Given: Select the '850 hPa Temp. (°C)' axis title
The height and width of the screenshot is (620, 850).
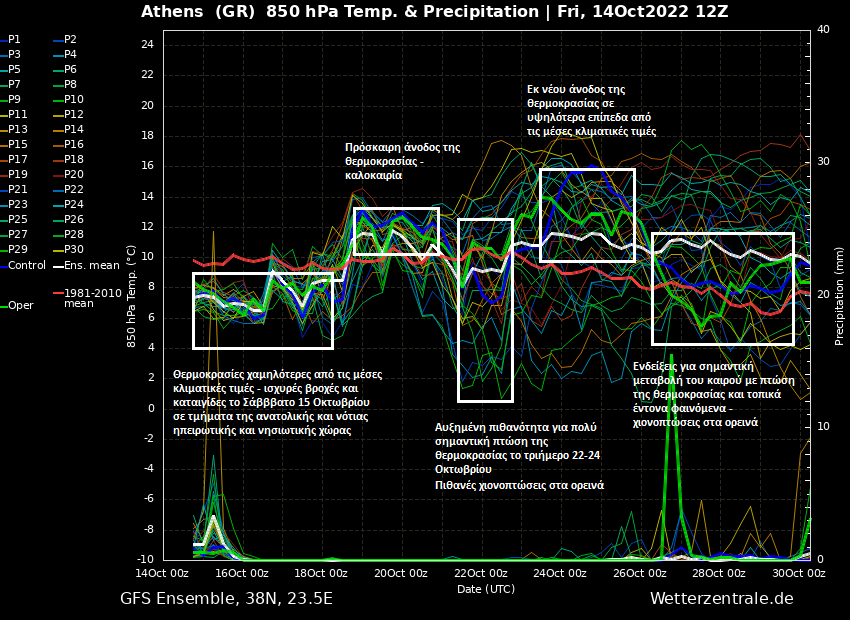Looking at the screenshot, I should pyautogui.click(x=131, y=296).
